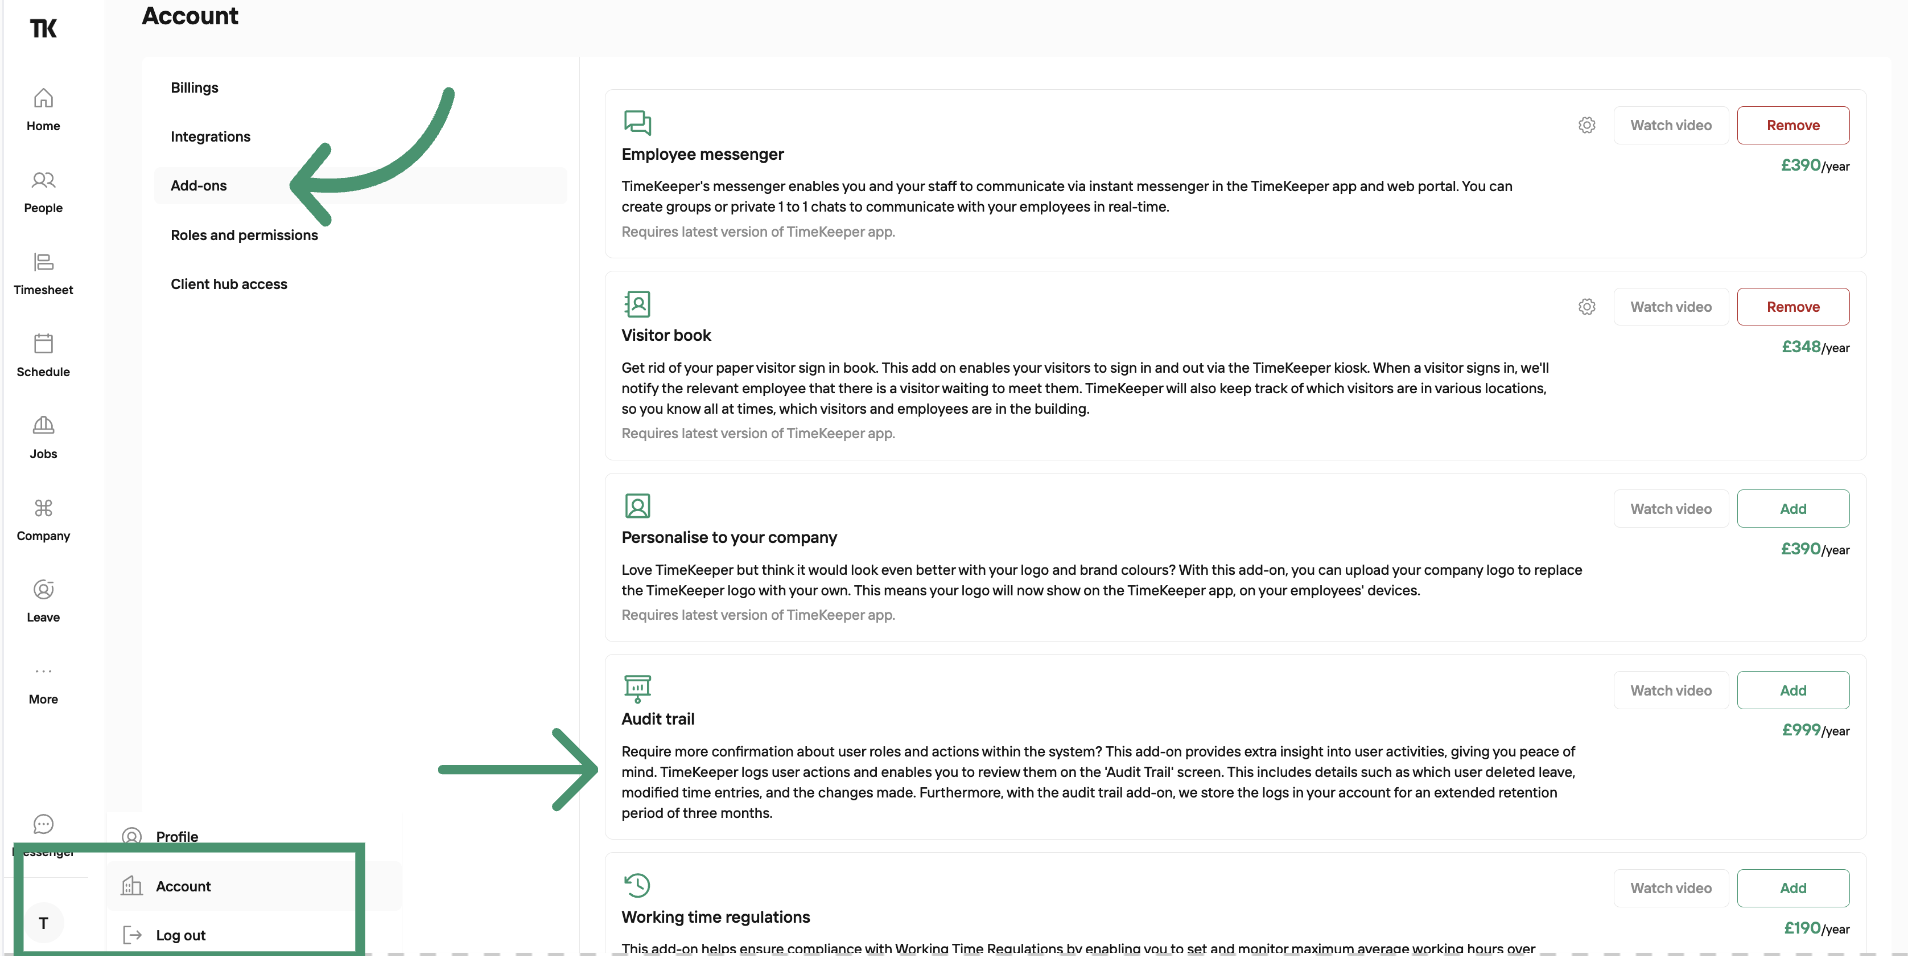This screenshot has width=1908, height=956.
Task: Remove the Employee messenger add-on
Action: [x=1793, y=125]
